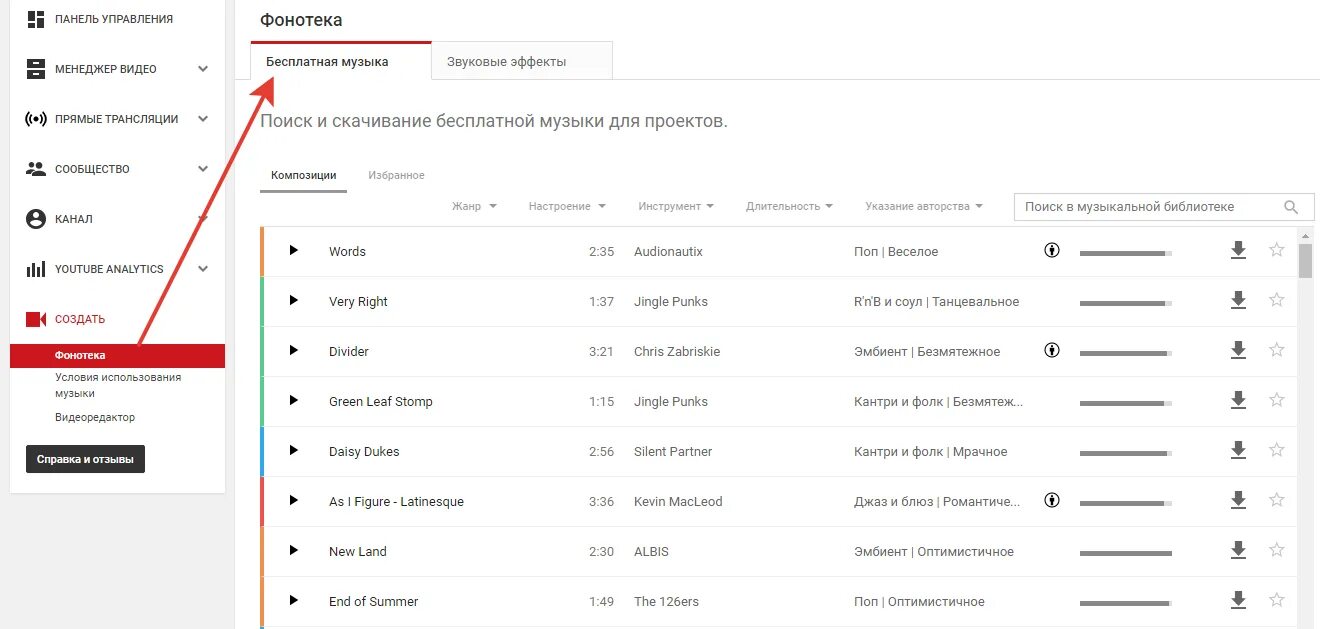Switch to Бесплатная музыка tab
Screen dimensions: 1320x629
click(341, 61)
